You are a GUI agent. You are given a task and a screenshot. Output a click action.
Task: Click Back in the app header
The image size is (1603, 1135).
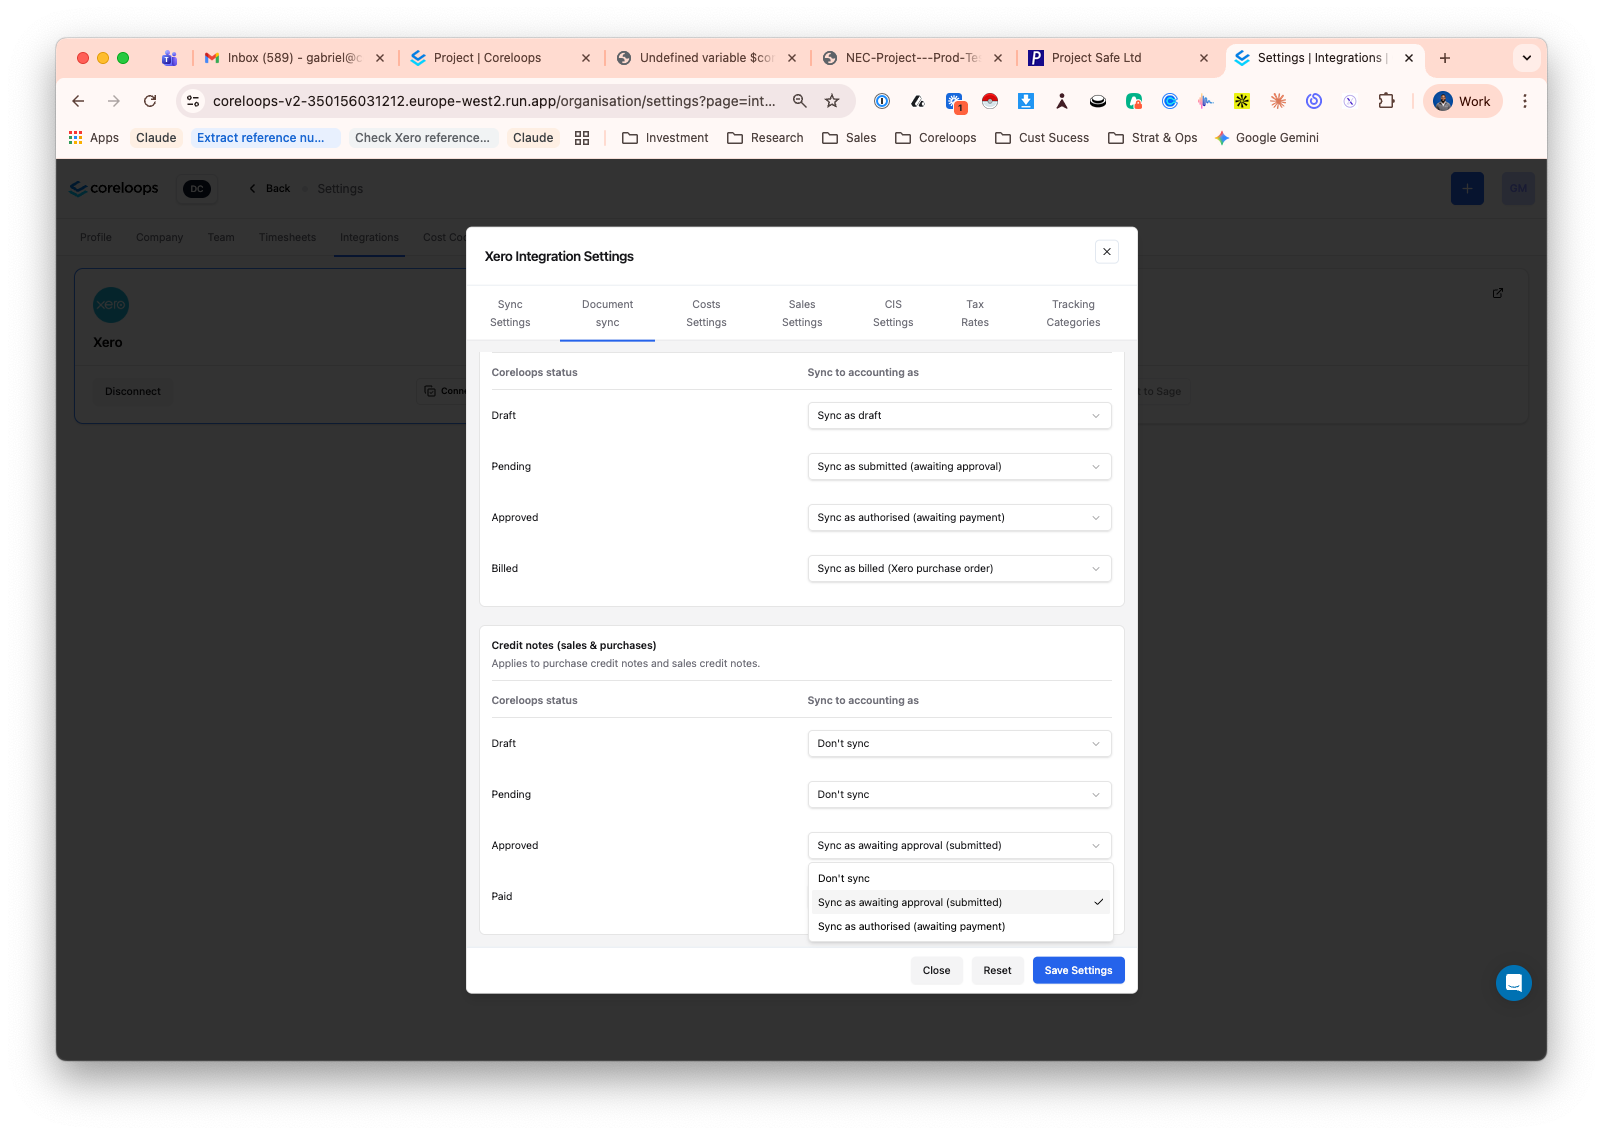click(x=270, y=189)
